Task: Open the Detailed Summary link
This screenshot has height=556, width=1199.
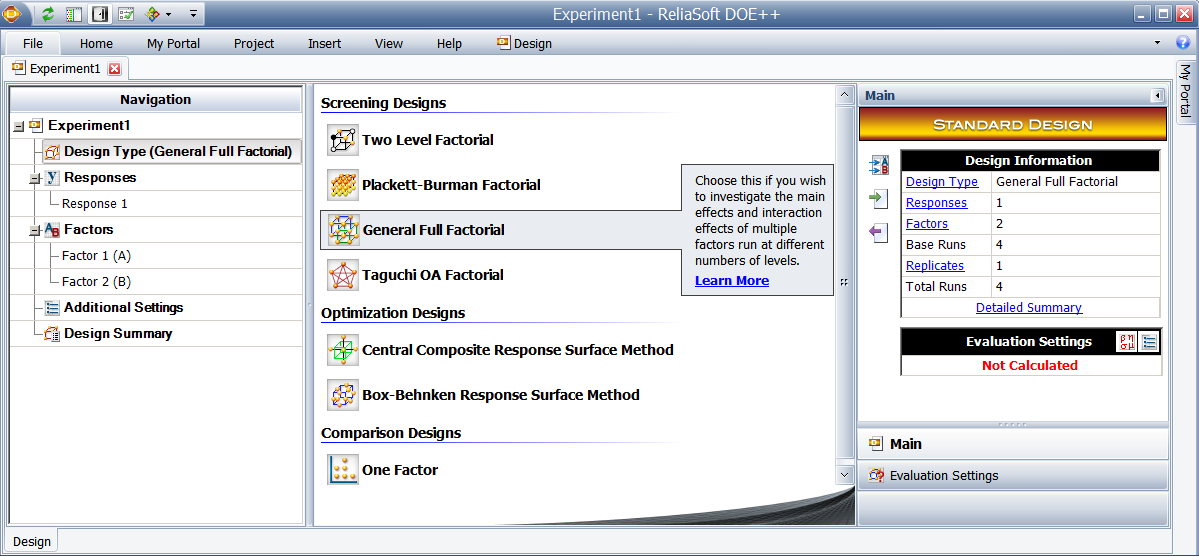Action: [x=1028, y=307]
